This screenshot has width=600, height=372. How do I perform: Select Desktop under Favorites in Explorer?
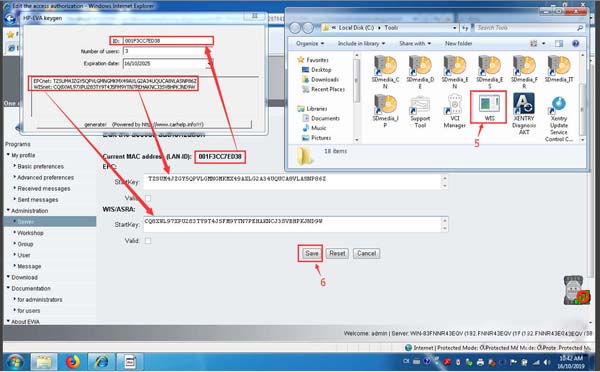(x=317, y=70)
